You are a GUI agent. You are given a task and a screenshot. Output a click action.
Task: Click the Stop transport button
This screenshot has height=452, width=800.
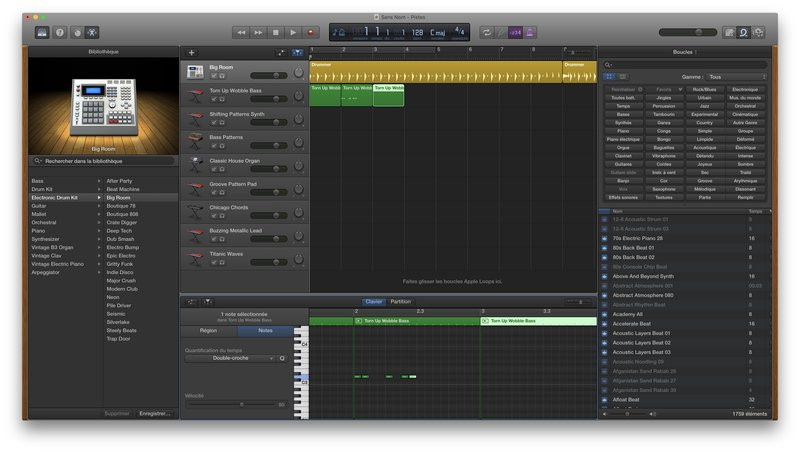(x=276, y=33)
